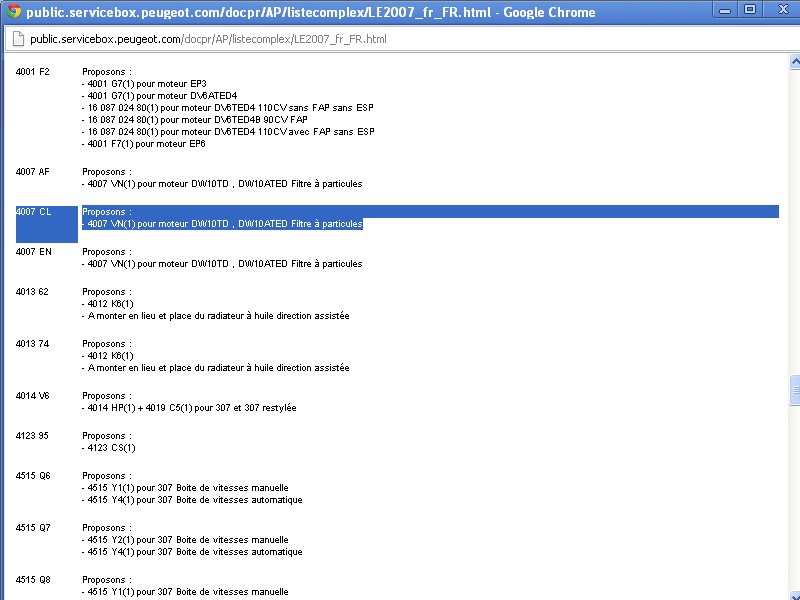The width and height of the screenshot is (800, 600).
Task: Click '4515 Y4(1)' automatique line under 4515 Q7
Action: coord(192,552)
